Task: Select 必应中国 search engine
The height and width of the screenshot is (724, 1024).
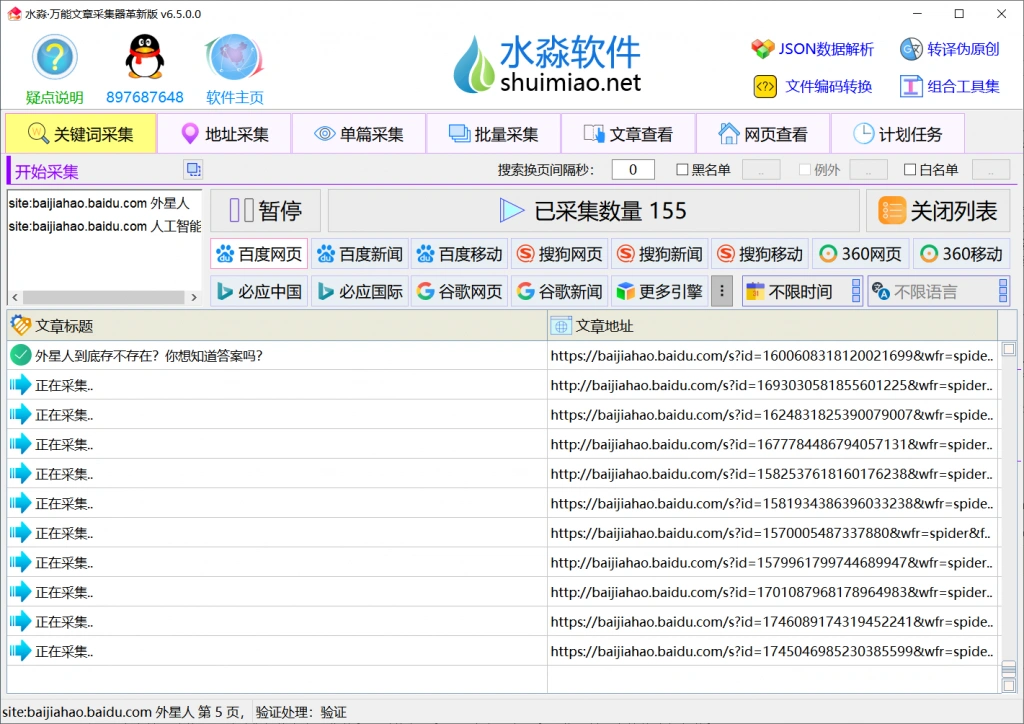Action: point(259,291)
